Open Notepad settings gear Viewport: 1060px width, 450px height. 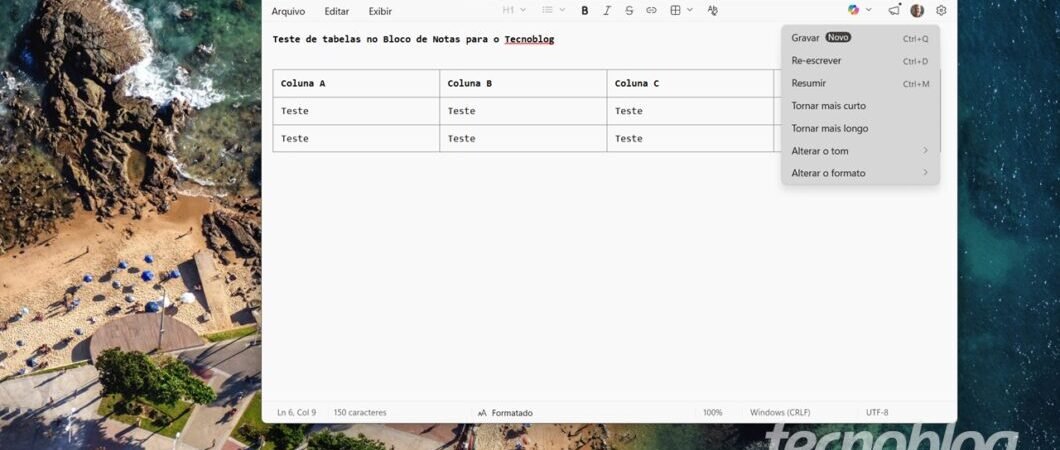[941, 10]
